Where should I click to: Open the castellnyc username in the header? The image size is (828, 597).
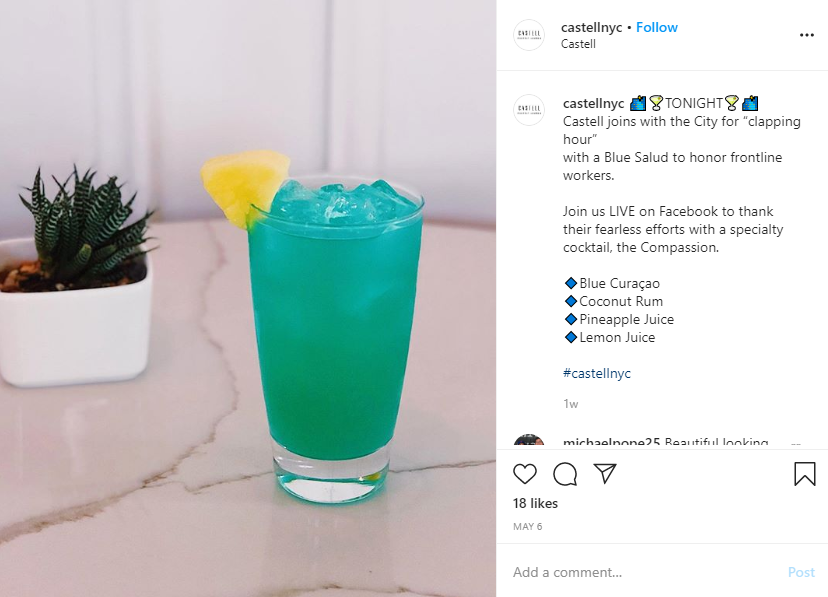pyautogui.click(x=591, y=27)
